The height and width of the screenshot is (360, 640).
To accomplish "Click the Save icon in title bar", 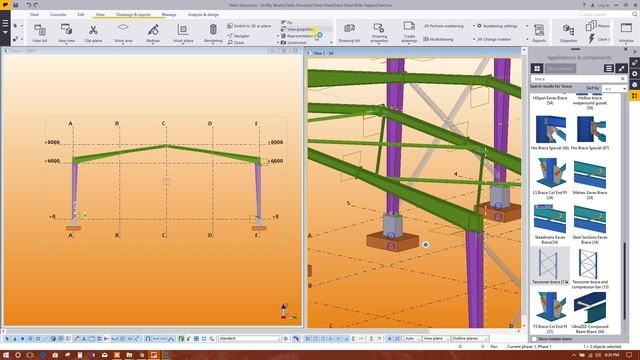I will coord(16,5).
